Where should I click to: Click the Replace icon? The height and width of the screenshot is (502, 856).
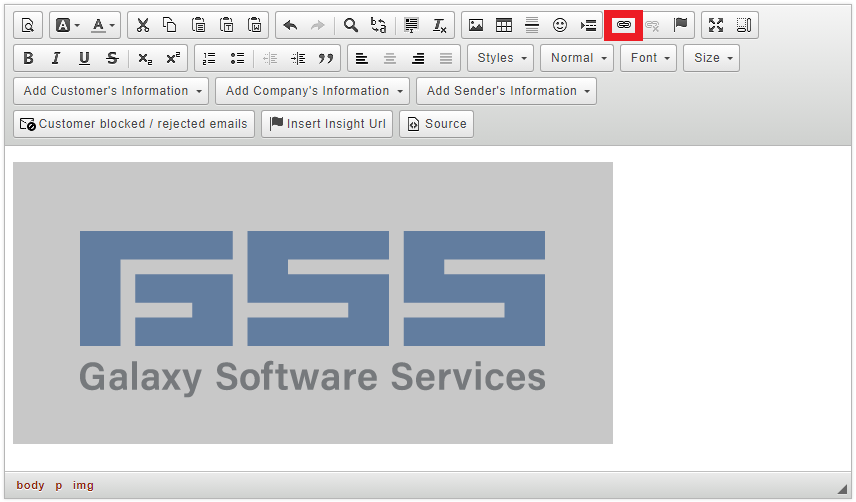click(x=378, y=25)
